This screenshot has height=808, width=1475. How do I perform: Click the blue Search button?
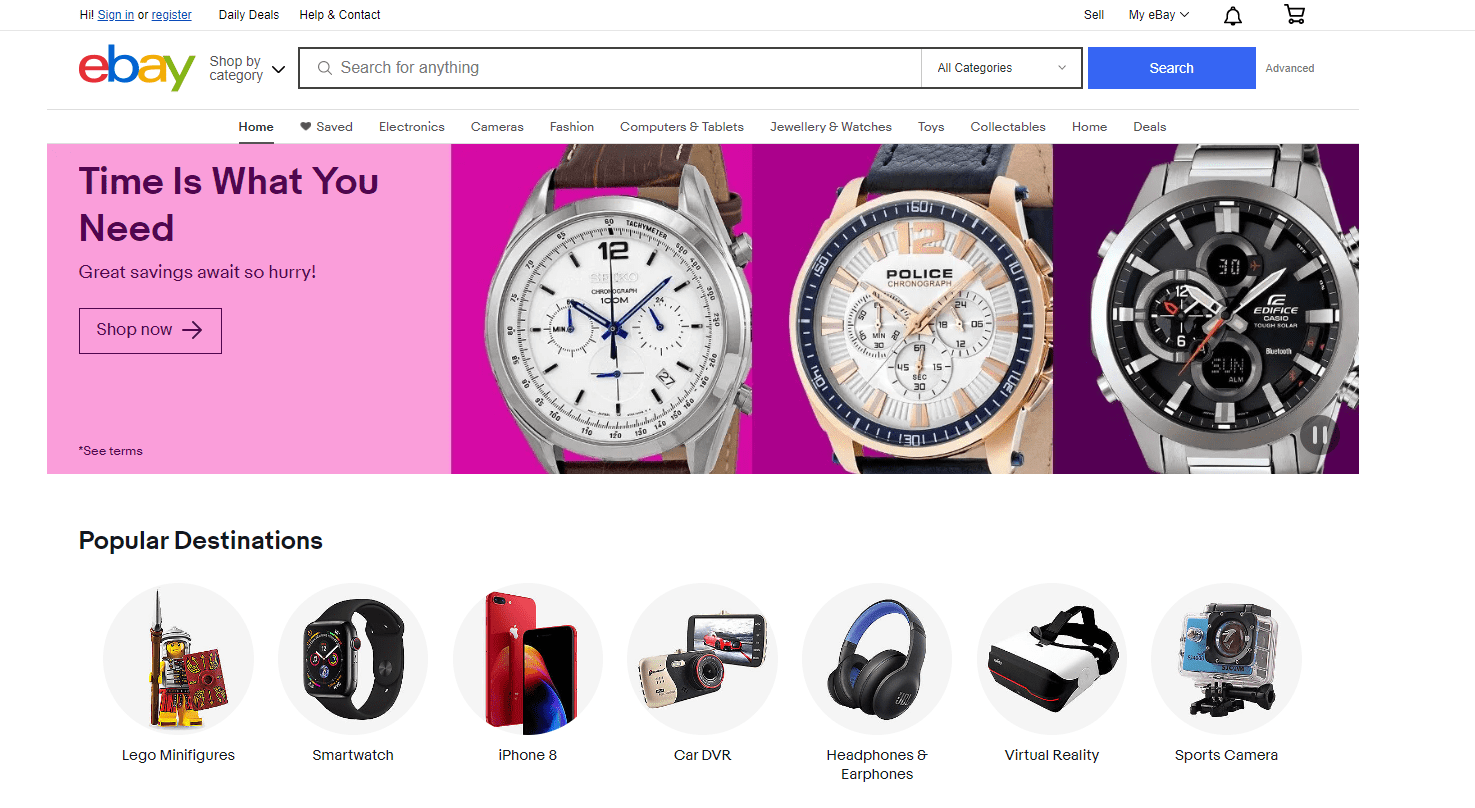point(1172,68)
